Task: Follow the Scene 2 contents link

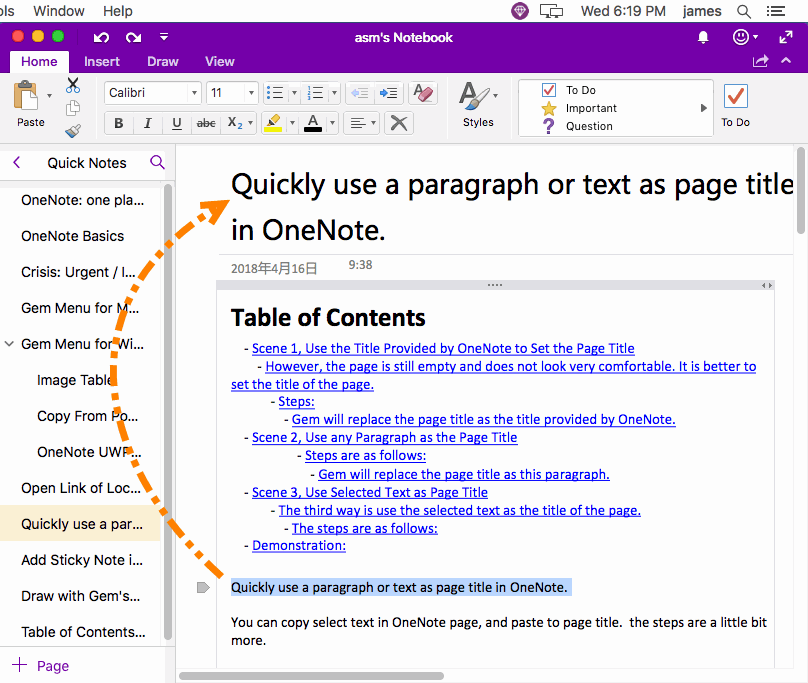Action: [x=384, y=438]
